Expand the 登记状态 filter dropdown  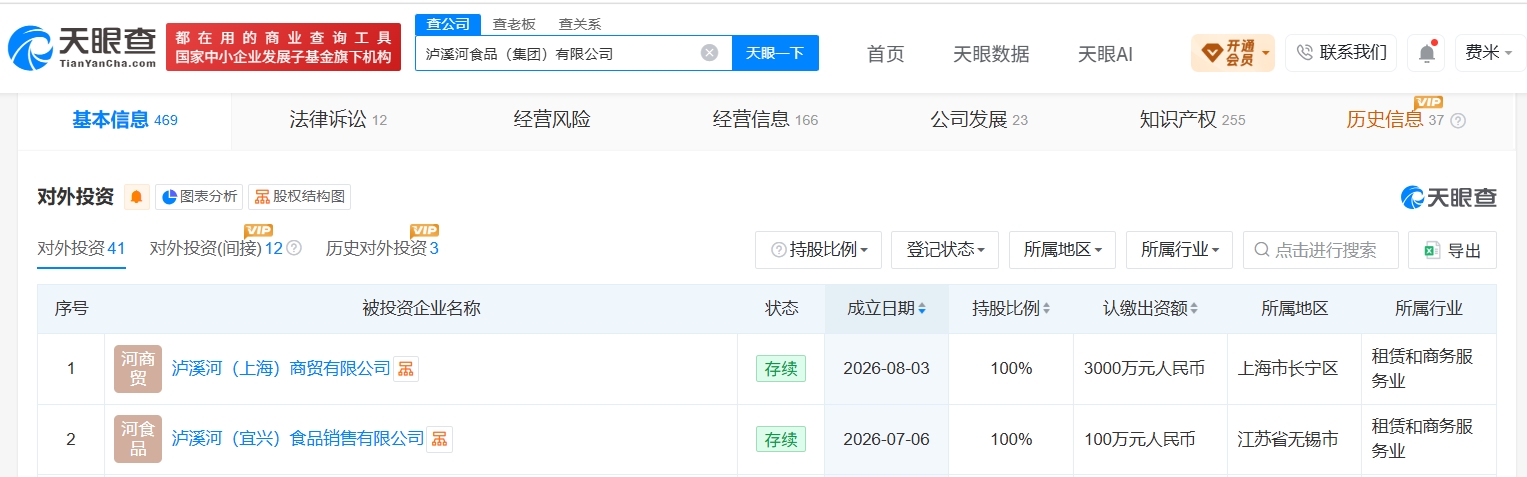pos(945,250)
